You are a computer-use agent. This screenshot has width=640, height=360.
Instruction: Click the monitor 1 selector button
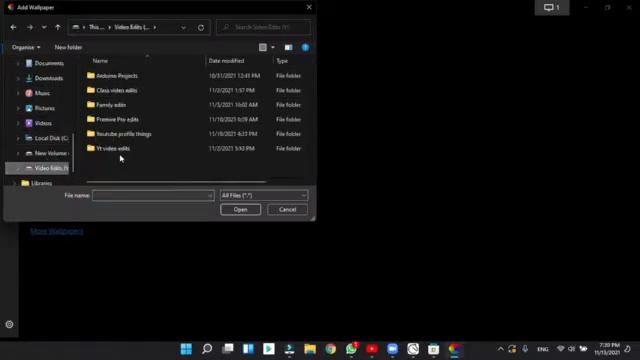(x=552, y=7)
